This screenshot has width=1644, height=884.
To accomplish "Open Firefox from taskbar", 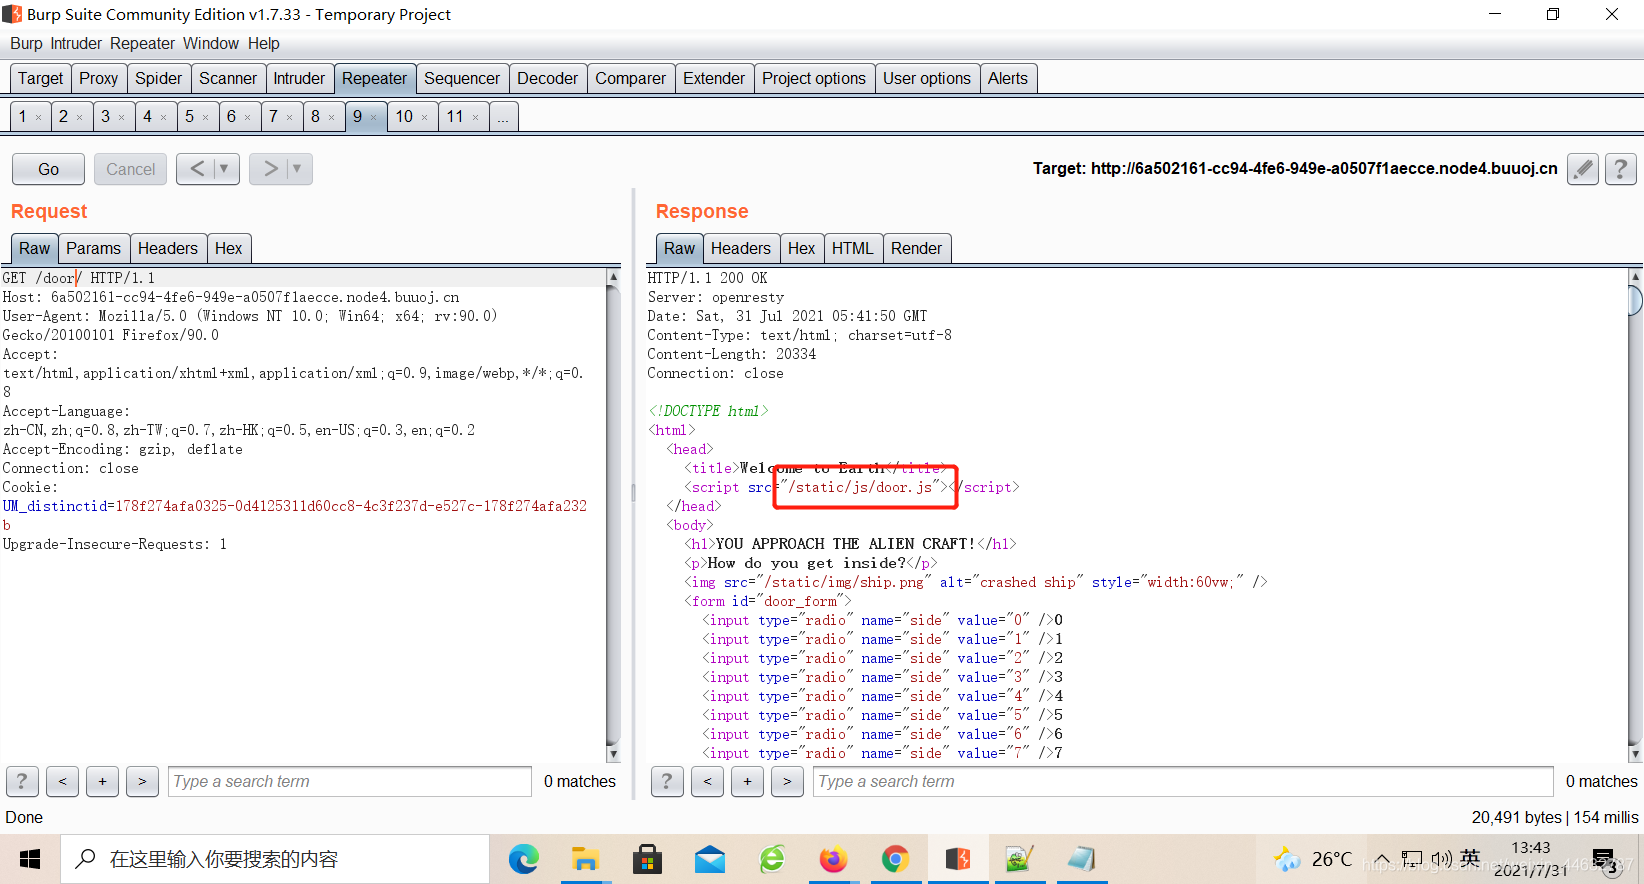I will (833, 859).
